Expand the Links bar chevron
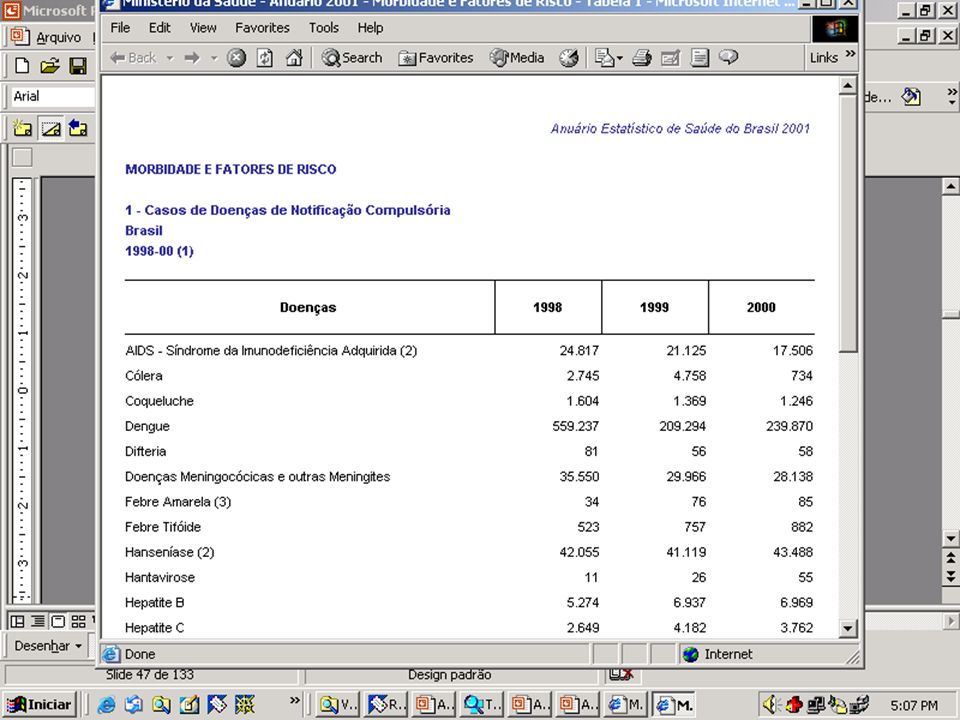Image resolution: width=960 pixels, height=720 pixels. coord(850,54)
